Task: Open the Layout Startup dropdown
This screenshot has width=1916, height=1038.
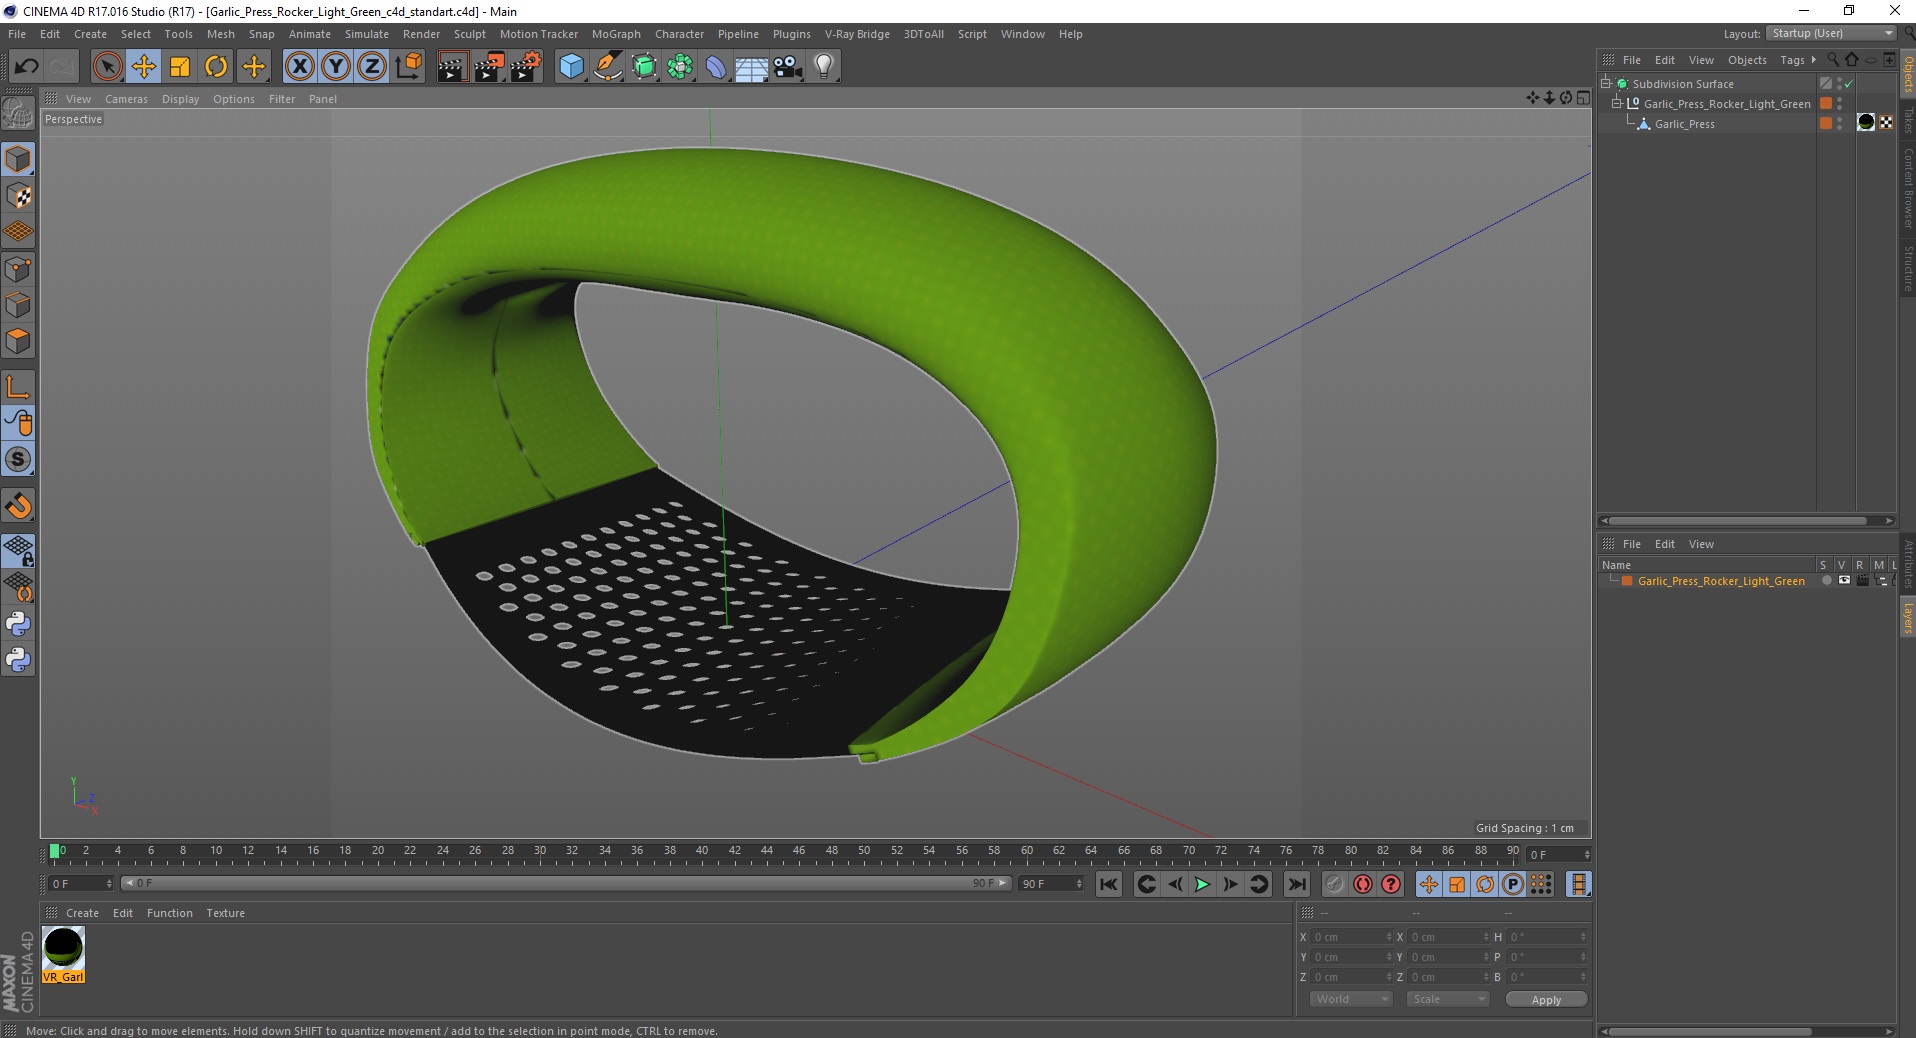Action: click(x=1831, y=33)
